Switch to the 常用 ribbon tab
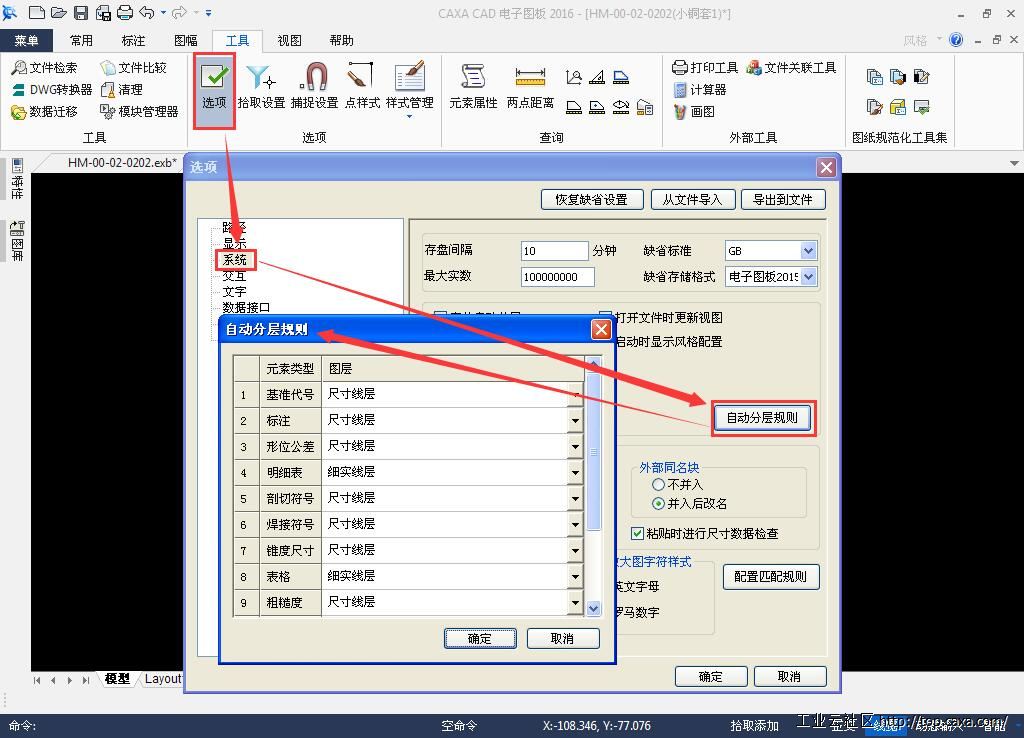This screenshot has width=1024, height=738. (x=81, y=40)
